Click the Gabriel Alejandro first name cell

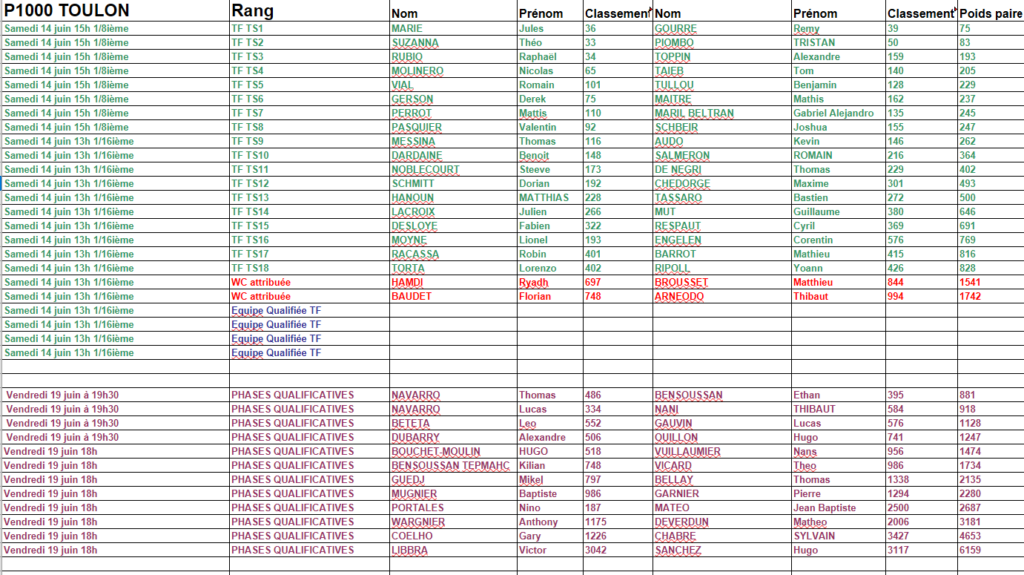coord(839,113)
